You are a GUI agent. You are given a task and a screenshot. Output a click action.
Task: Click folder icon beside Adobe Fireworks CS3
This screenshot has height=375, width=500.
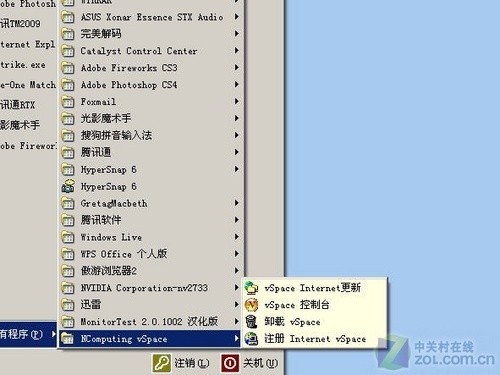pyautogui.click(x=68, y=68)
